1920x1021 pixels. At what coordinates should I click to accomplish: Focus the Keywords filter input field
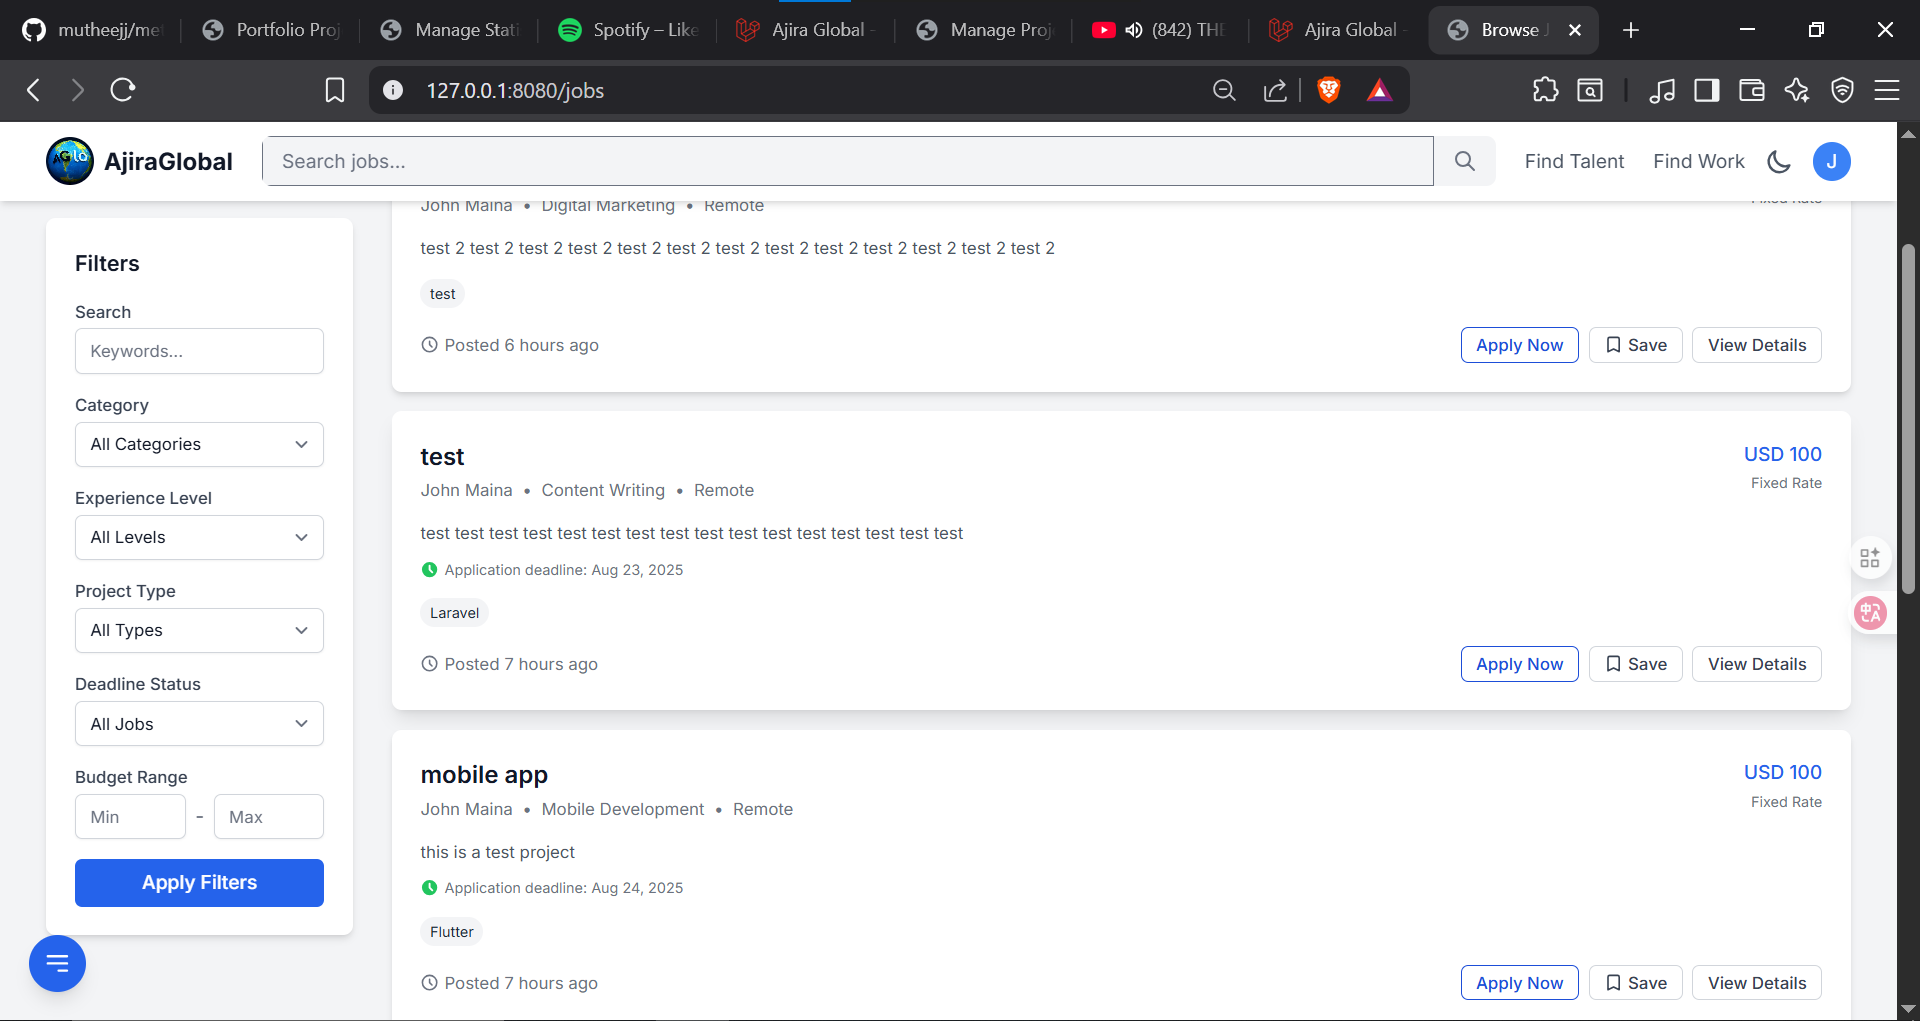pos(199,351)
